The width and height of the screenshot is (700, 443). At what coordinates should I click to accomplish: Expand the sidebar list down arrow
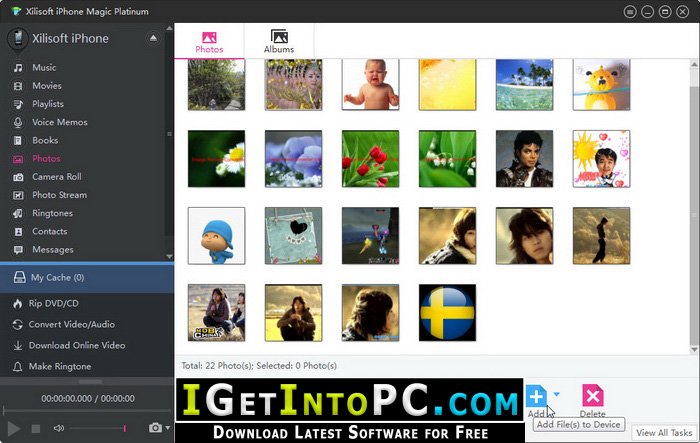(169, 256)
